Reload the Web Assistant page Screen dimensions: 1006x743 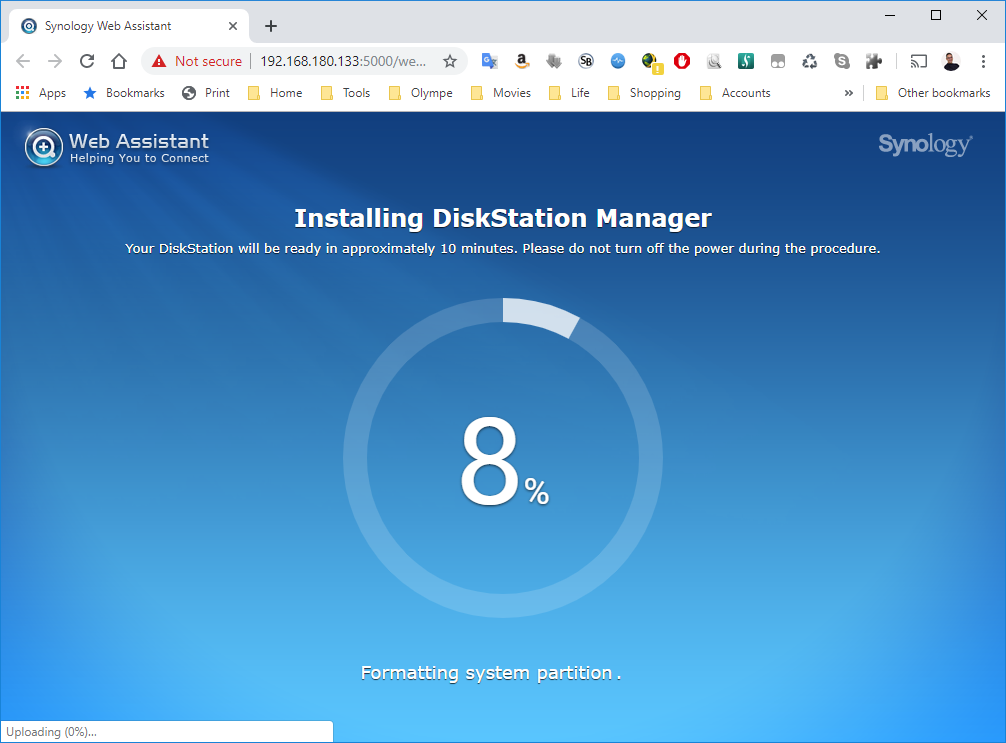click(x=87, y=61)
